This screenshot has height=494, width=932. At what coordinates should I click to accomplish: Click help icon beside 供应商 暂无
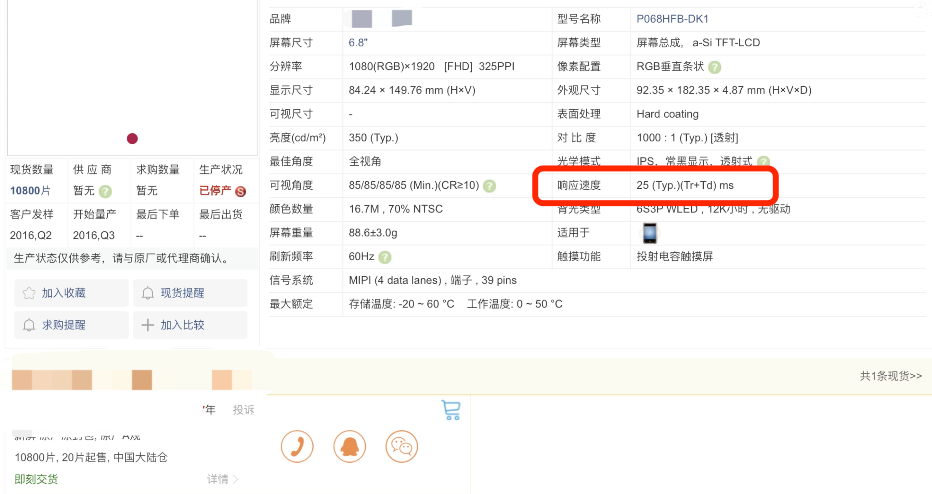click(x=105, y=191)
